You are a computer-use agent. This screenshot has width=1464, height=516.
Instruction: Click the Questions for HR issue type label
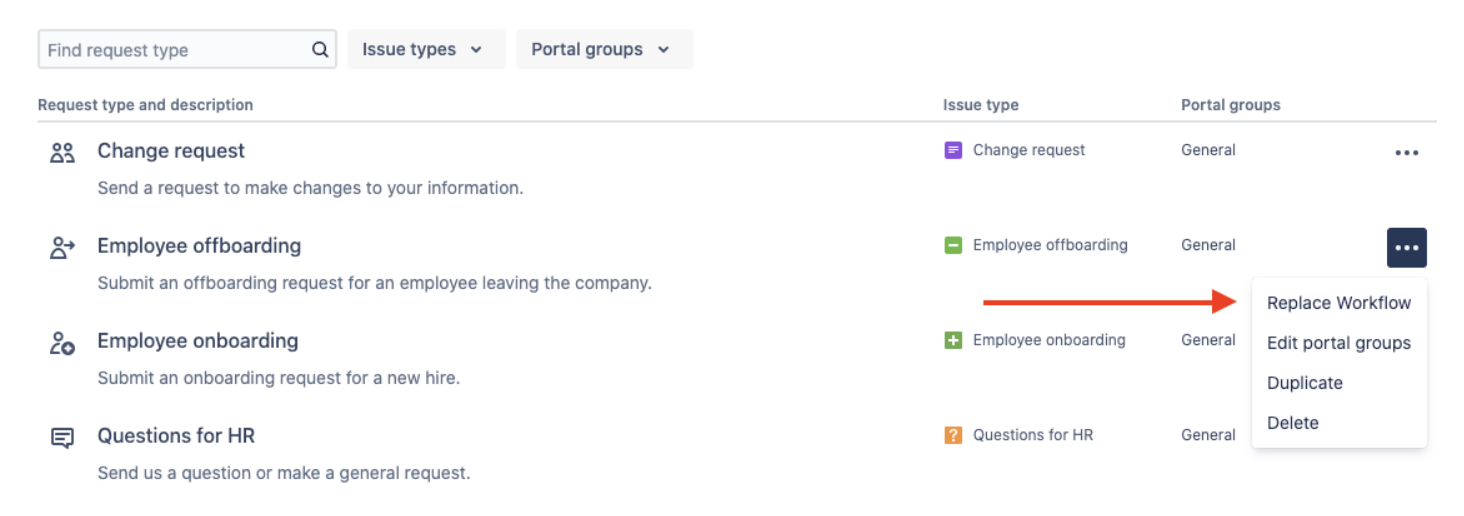[1033, 435]
